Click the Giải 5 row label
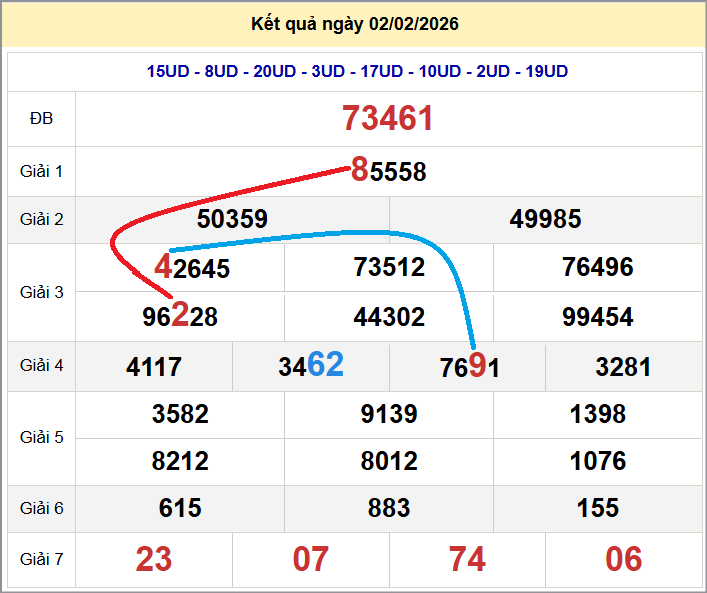 click(x=41, y=437)
